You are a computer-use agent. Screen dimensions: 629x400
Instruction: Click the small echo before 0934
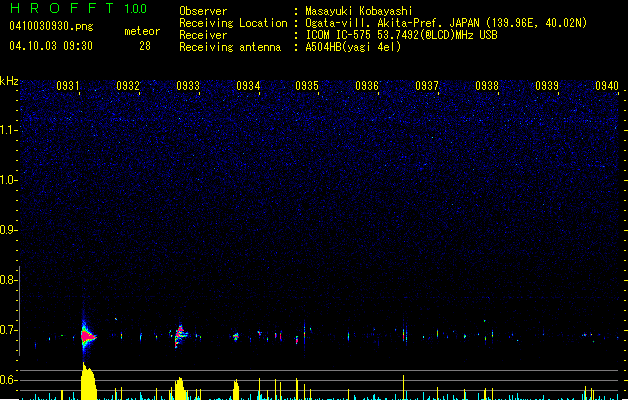[236, 337]
